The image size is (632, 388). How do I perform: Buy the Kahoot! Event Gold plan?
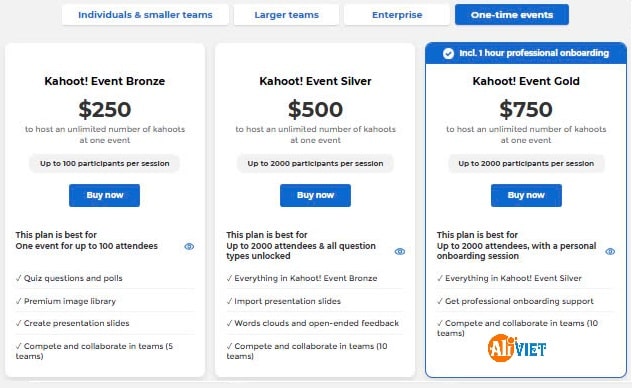pos(526,195)
